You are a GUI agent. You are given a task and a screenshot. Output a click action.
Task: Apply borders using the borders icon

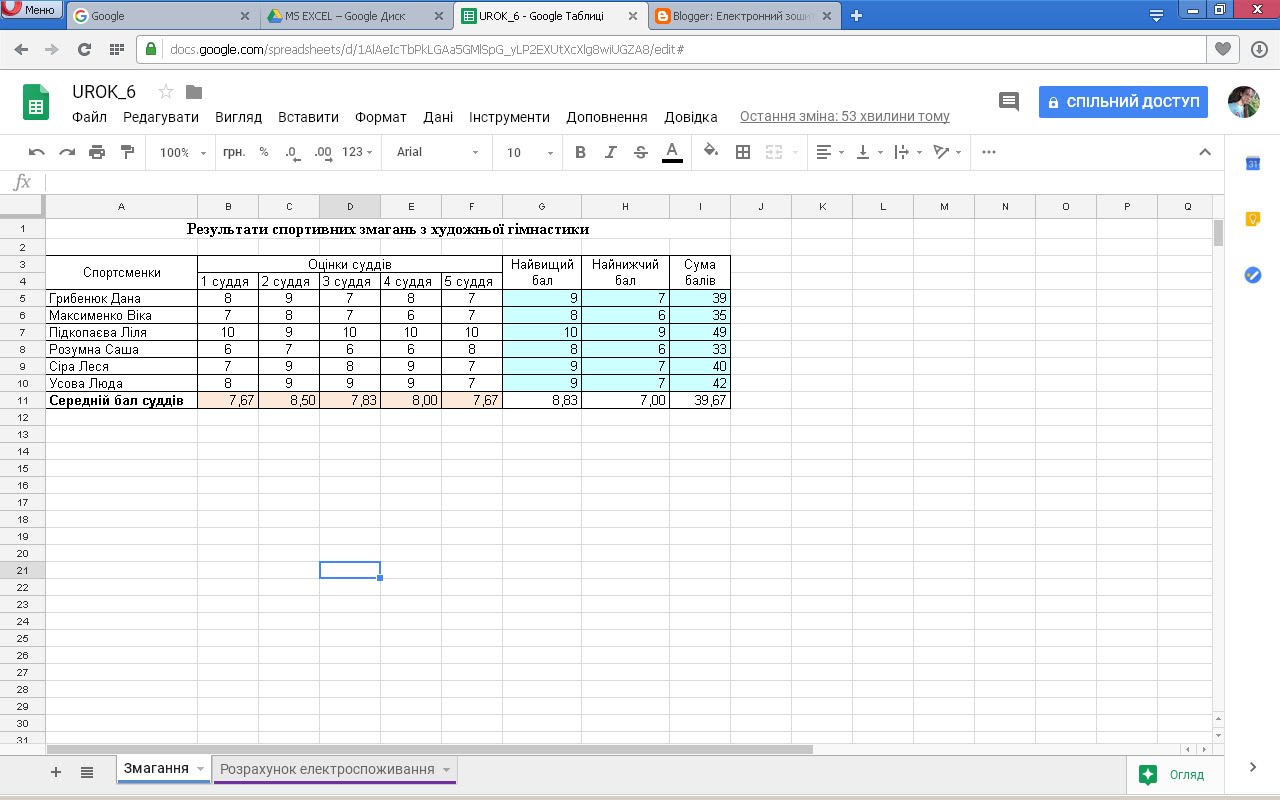point(742,152)
